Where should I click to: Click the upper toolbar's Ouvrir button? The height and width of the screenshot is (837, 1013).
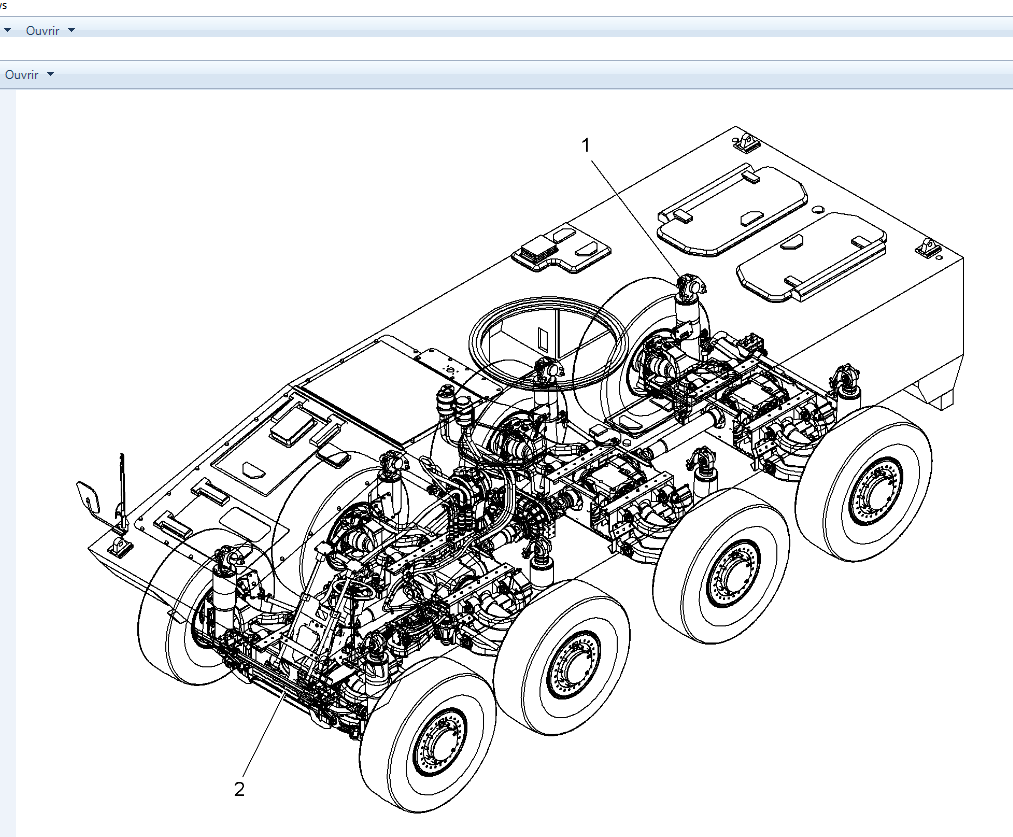coord(42,31)
